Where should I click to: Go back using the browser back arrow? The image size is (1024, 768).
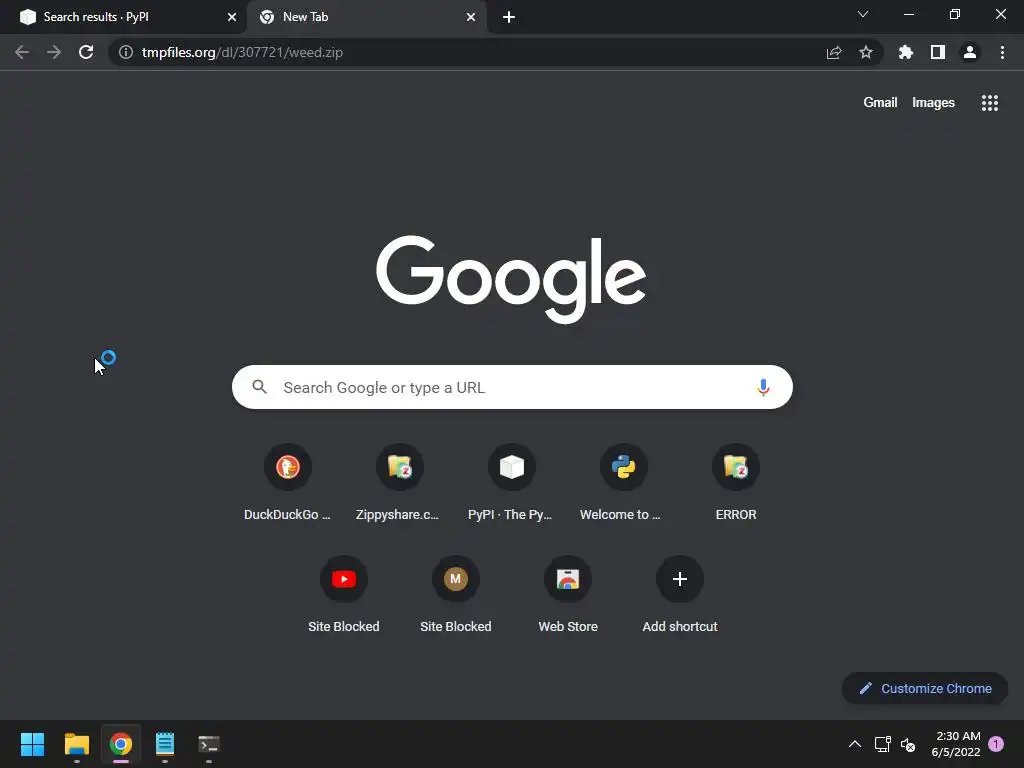pos(22,52)
